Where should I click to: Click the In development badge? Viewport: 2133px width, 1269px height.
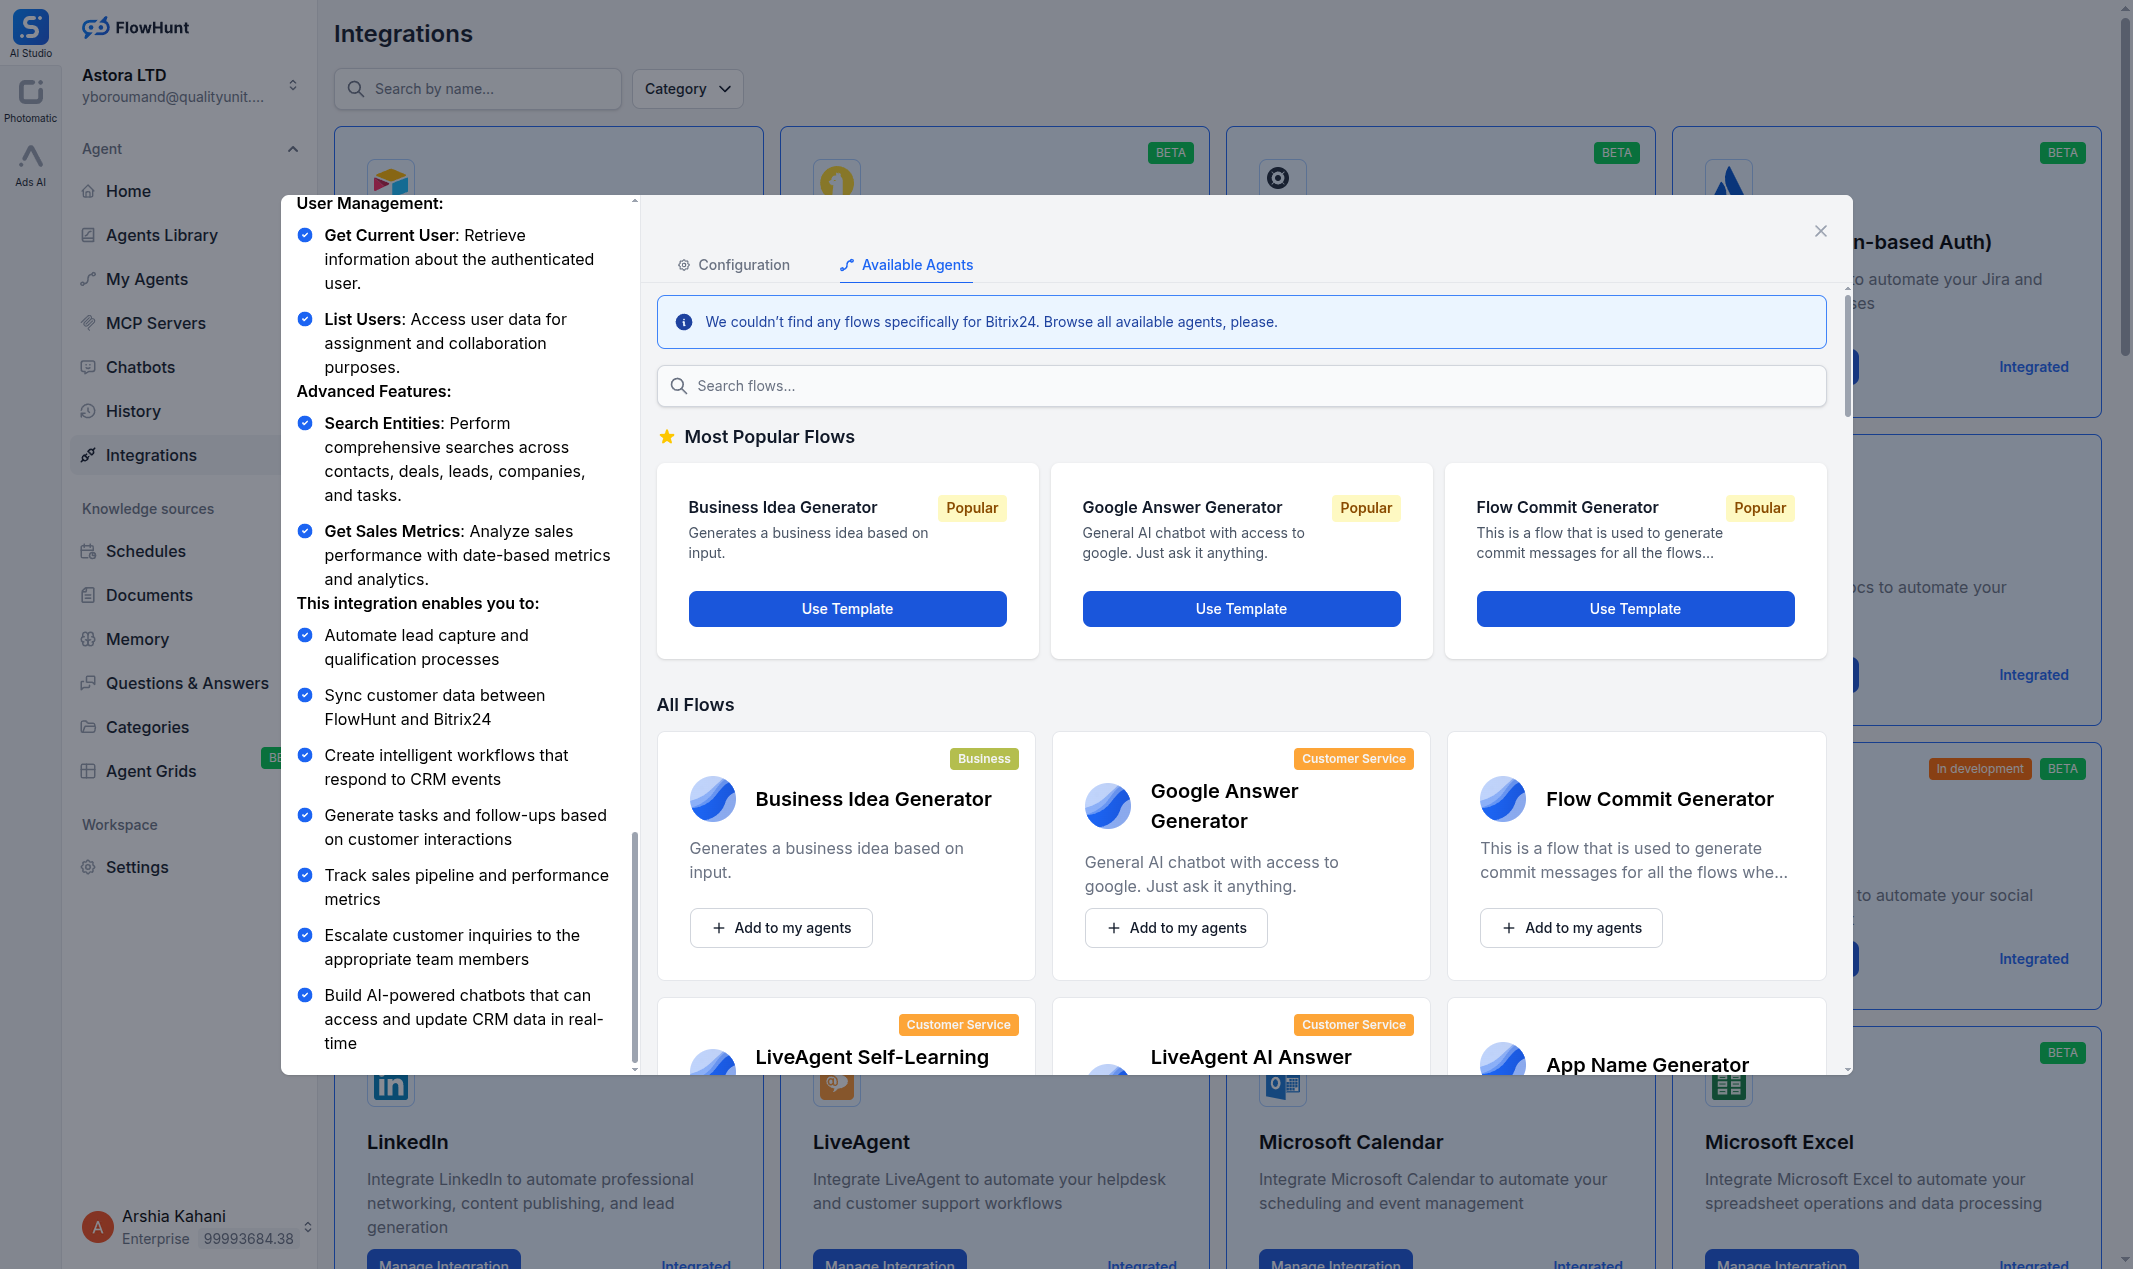tap(1979, 769)
